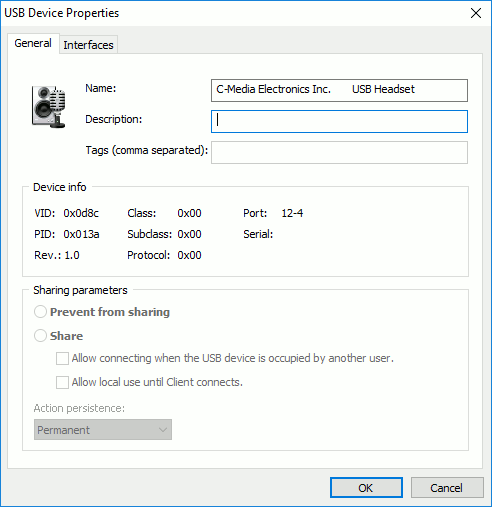This screenshot has height=507, width=492.
Task: Click the PID value 0x013a
Action: (x=81, y=234)
